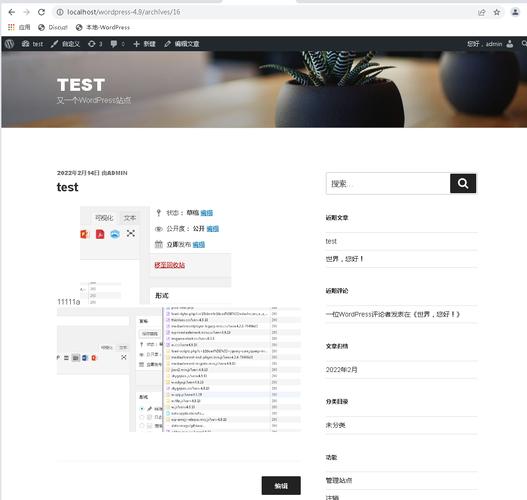Open the 世界，您好！ recent post link

344,259
